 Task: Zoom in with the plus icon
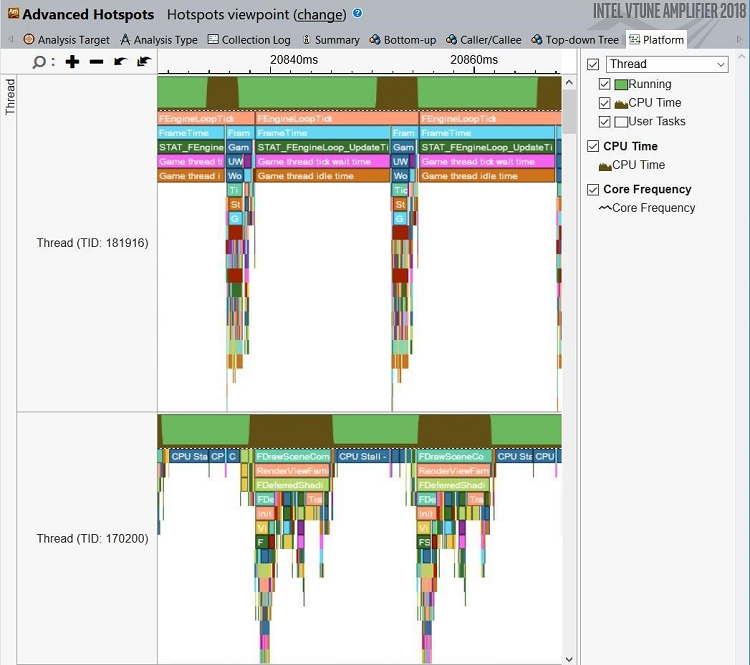click(x=72, y=62)
